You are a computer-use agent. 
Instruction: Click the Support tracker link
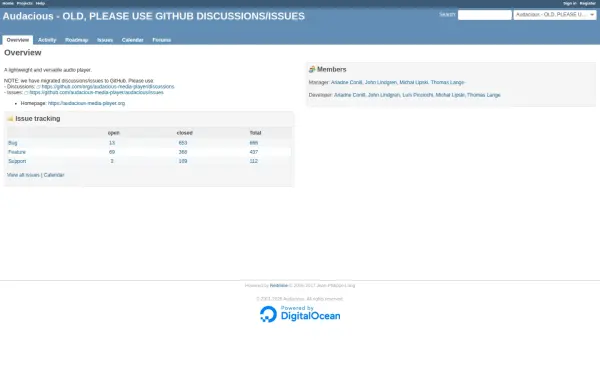tap(17, 161)
